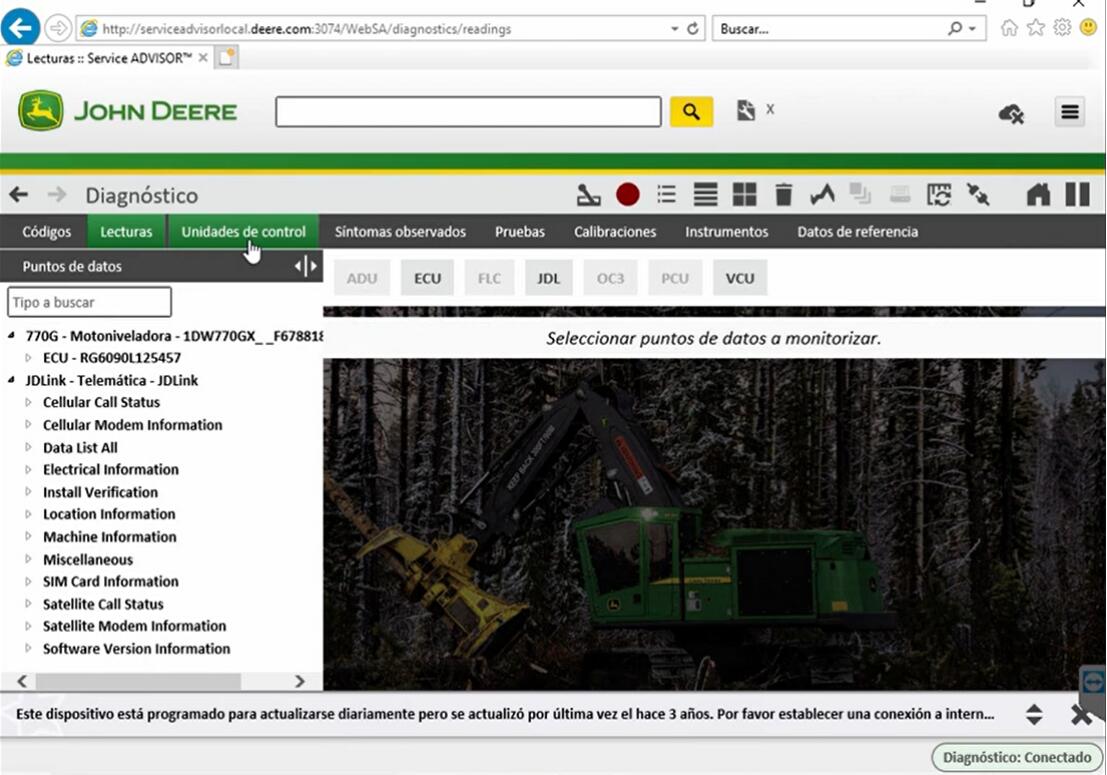Switch to grid tiles view
The height and width of the screenshot is (775, 1107).
[x=744, y=194]
